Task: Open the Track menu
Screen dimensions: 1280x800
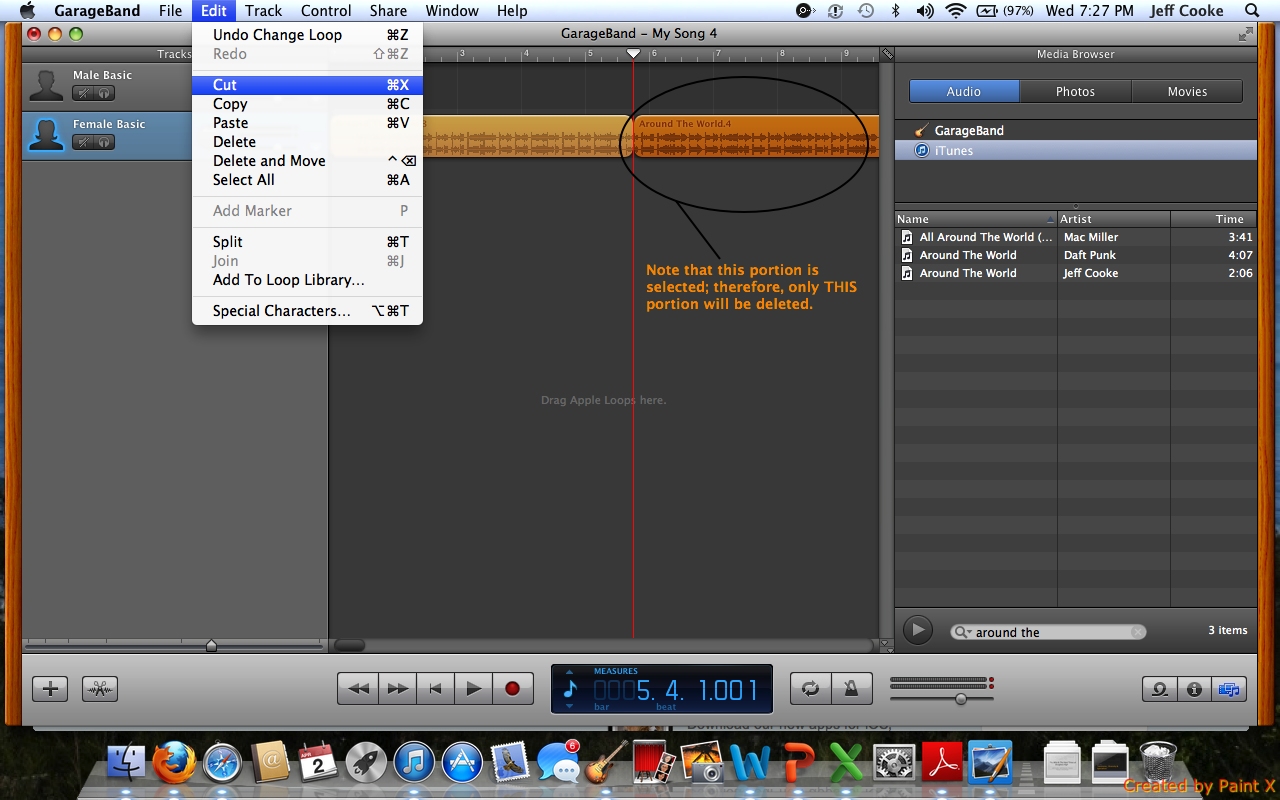Action: [x=264, y=11]
